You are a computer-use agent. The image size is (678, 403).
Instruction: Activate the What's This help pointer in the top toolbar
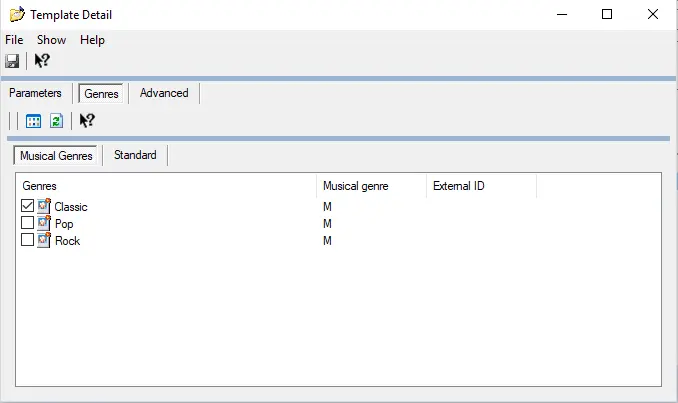[42, 61]
